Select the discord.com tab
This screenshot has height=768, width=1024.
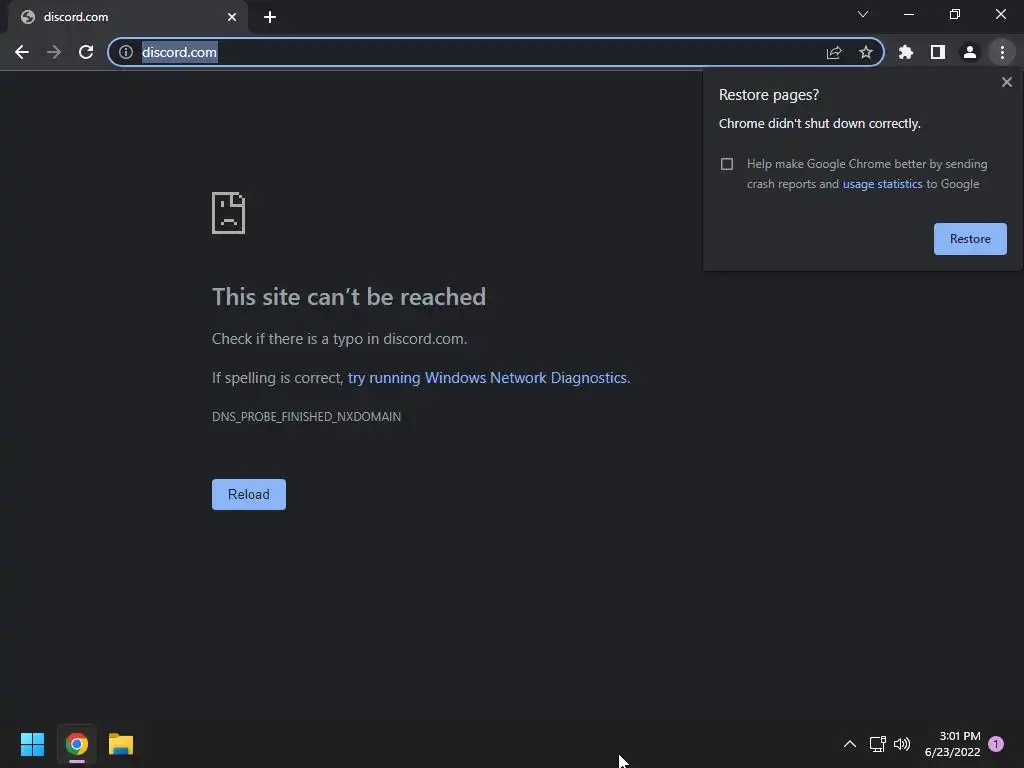(x=127, y=17)
